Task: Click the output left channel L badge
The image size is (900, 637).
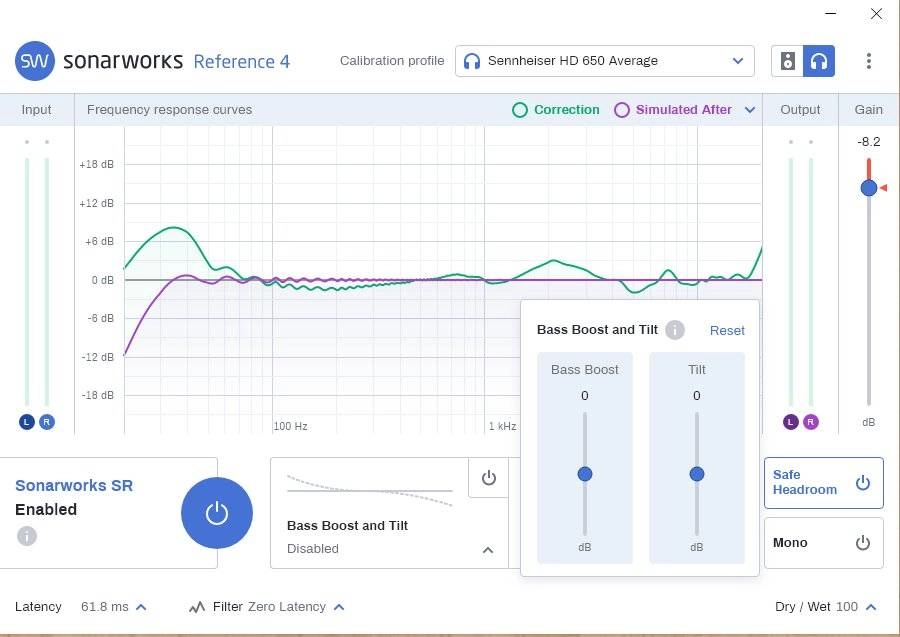Action: tap(790, 422)
